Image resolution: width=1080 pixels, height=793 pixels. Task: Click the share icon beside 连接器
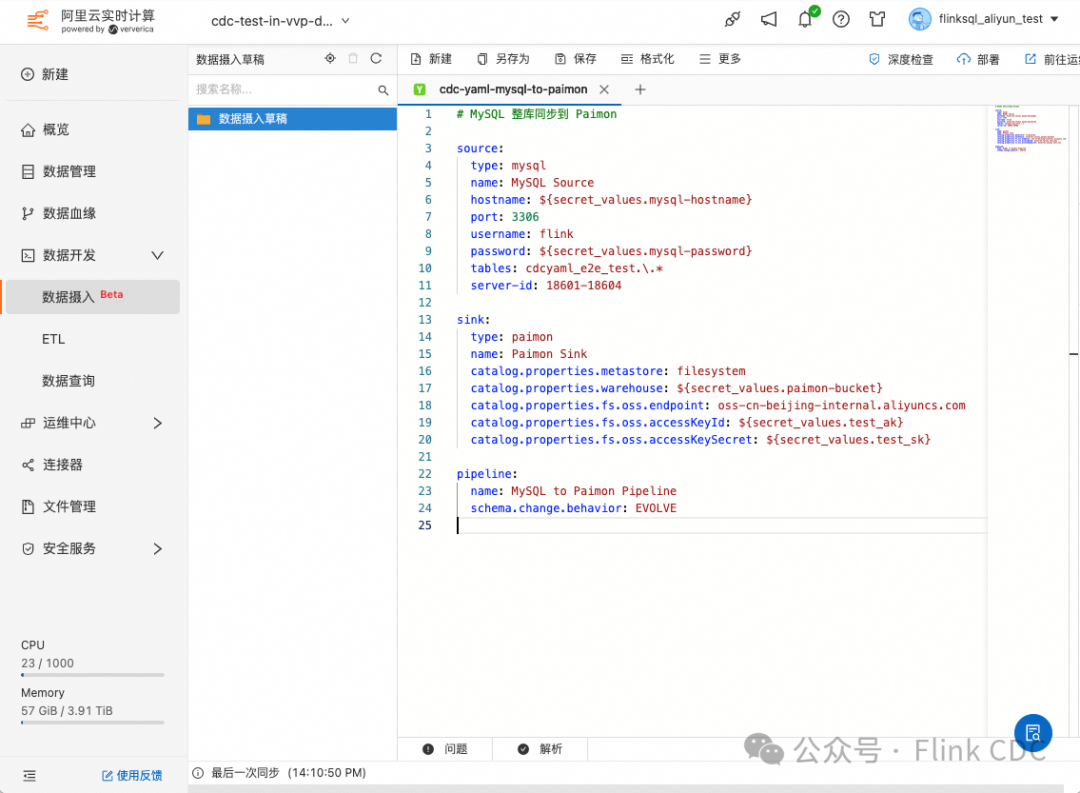click(28, 465)
